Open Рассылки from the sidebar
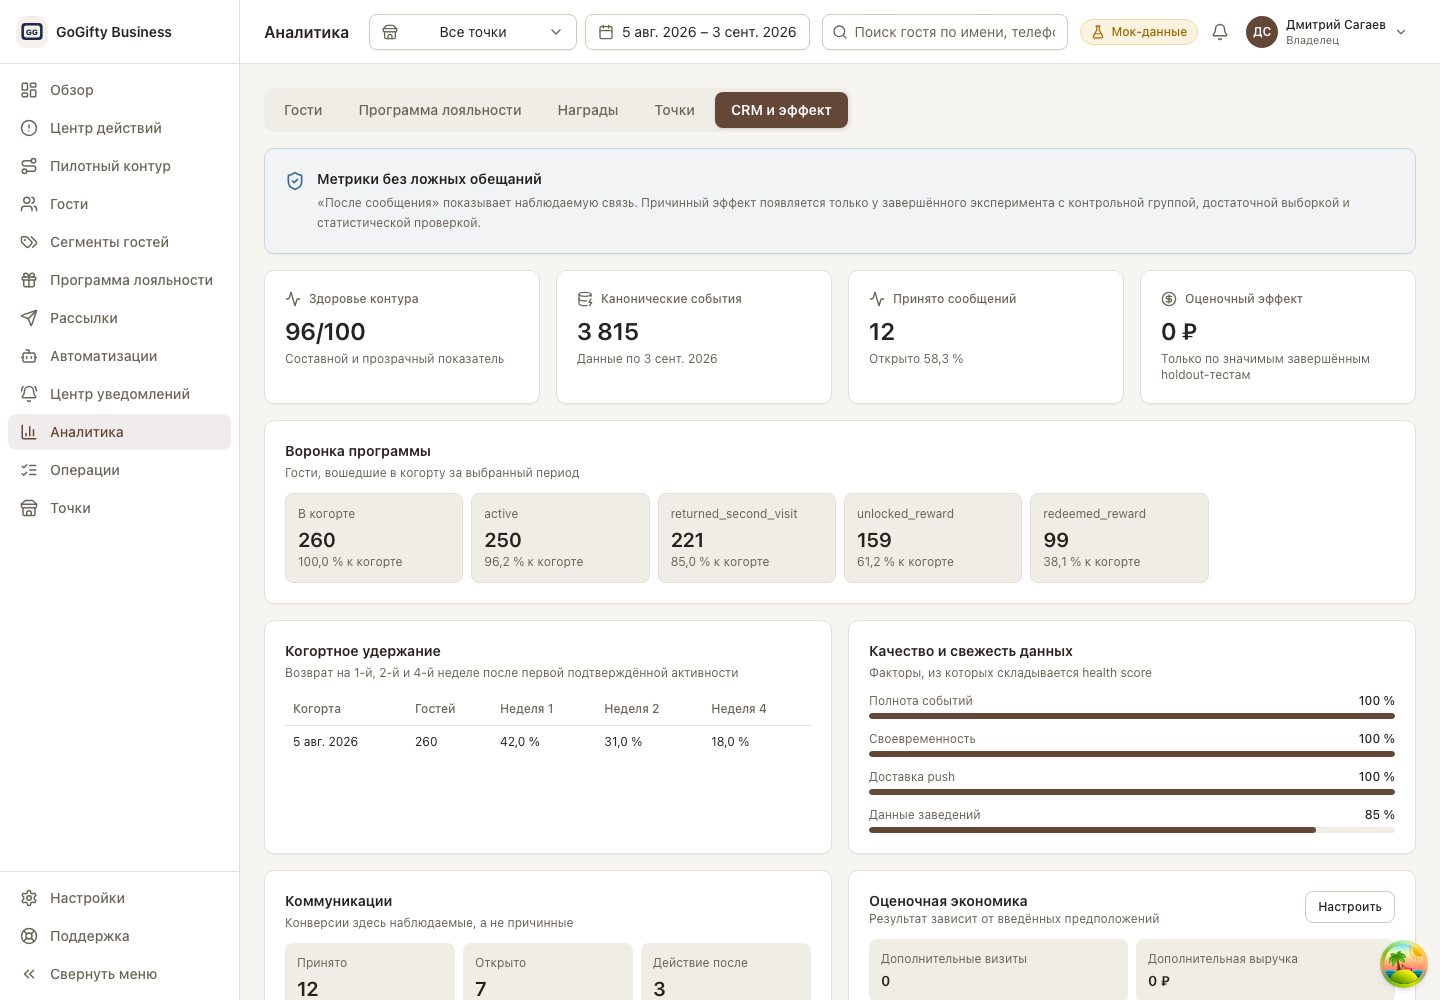 point(119,318)
